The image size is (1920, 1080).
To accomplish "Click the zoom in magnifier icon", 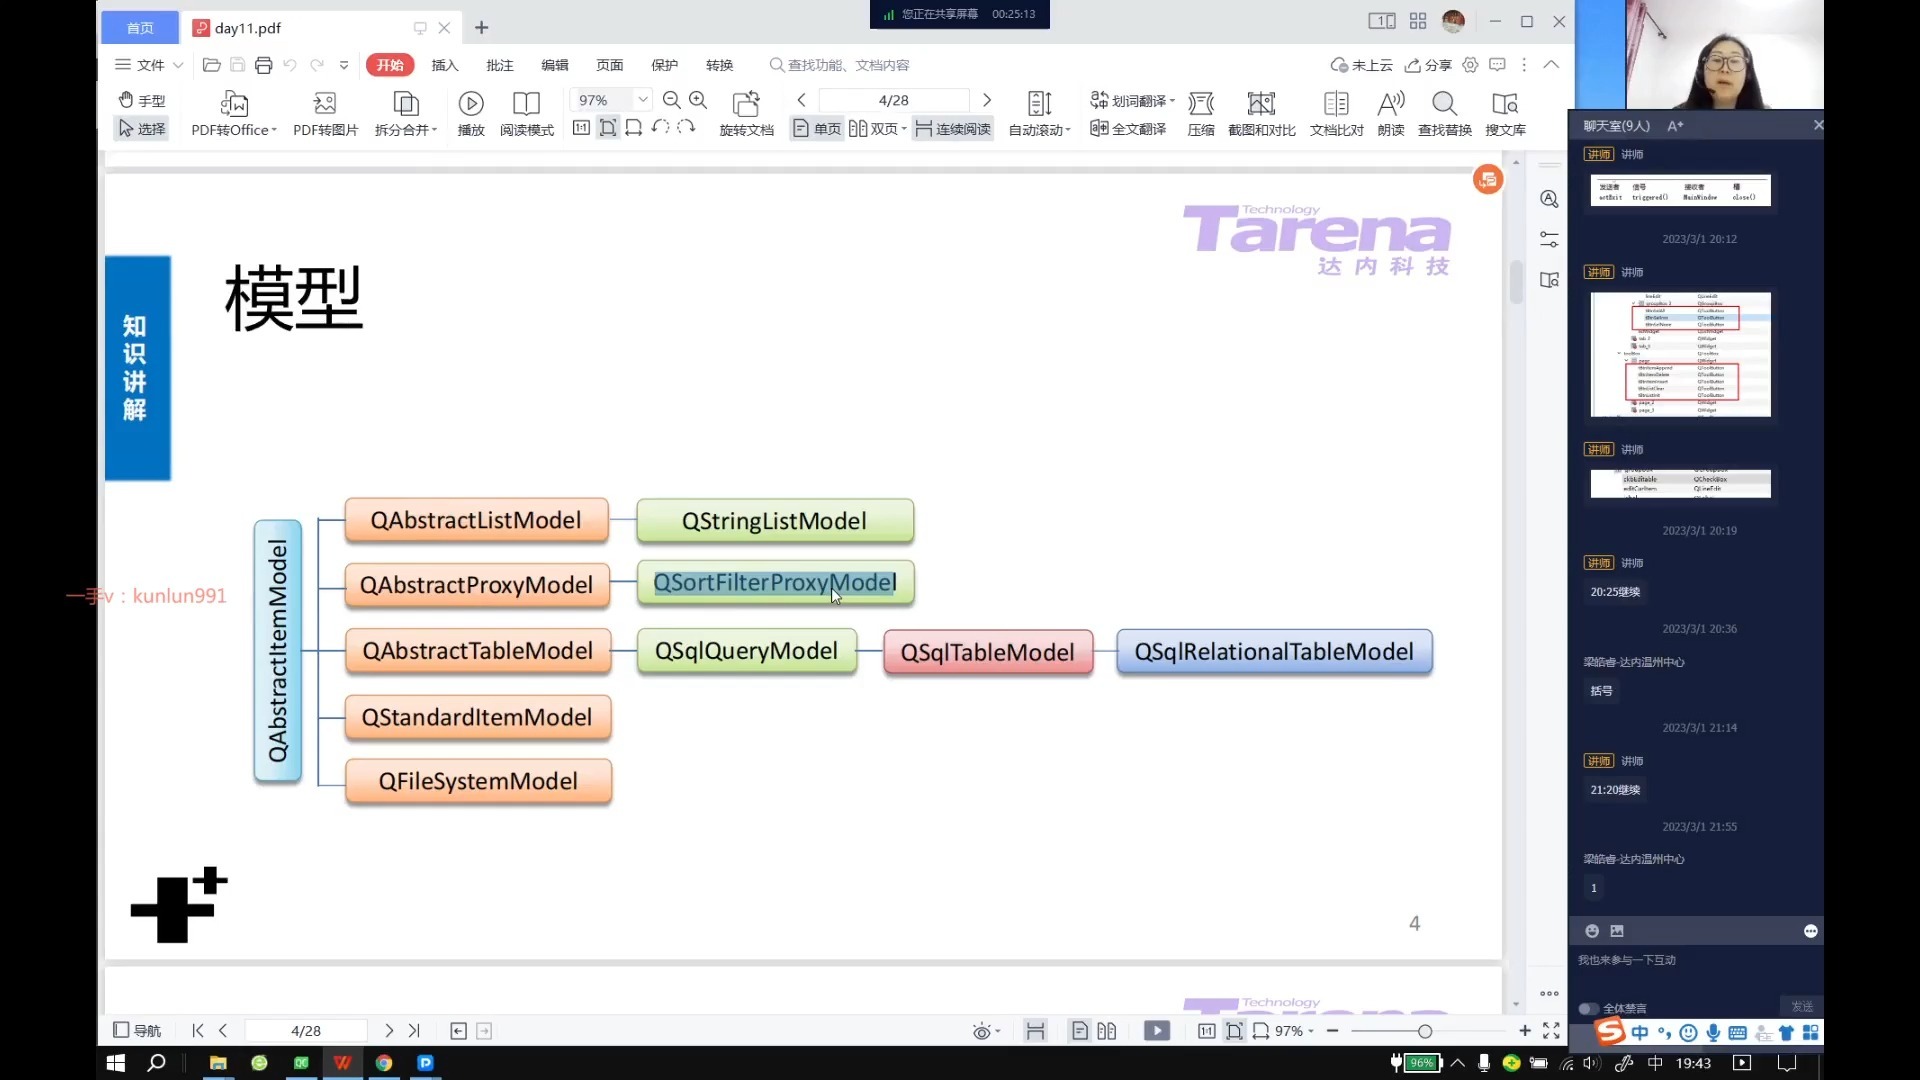I will coord(698,100).
